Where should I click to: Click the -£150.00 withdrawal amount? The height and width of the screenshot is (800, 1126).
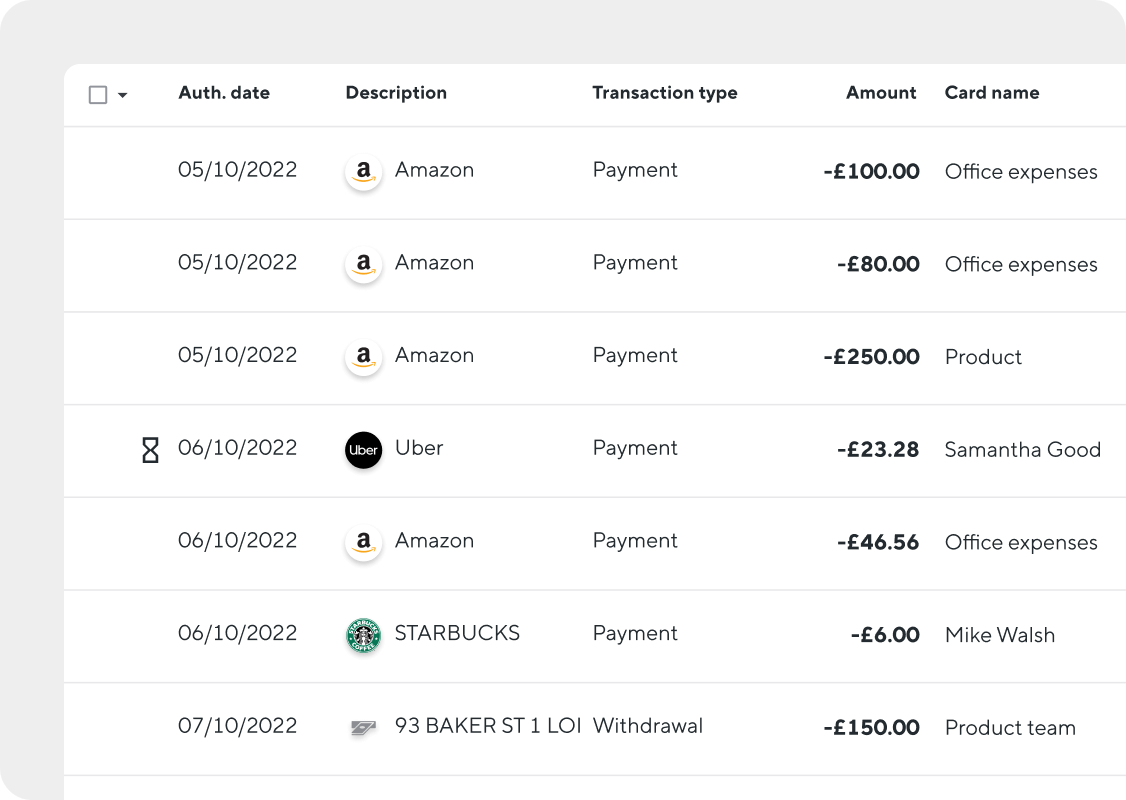click(x=871, y=728)
